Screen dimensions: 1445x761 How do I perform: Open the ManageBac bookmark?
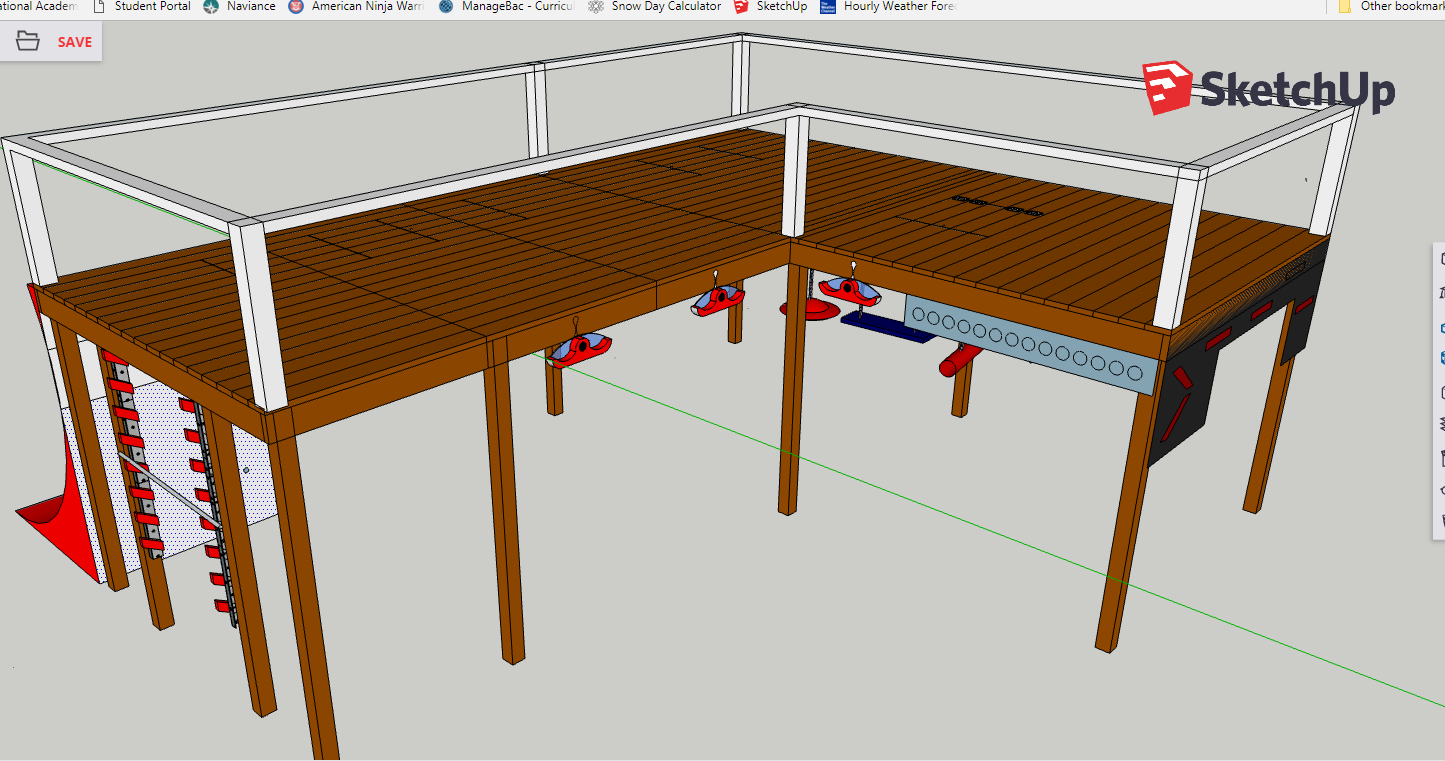tap(506, 6)
